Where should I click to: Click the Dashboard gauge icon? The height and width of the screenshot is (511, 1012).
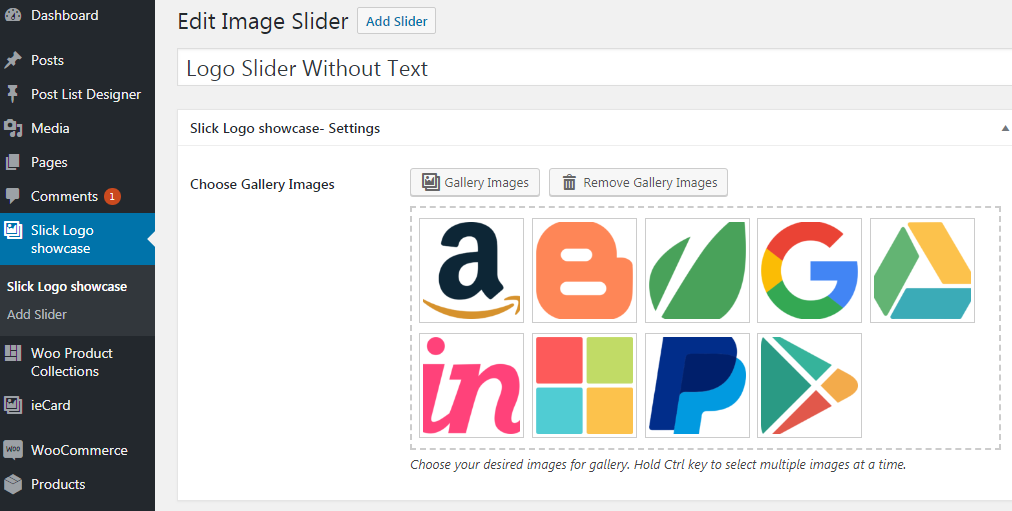click(13, 15)
